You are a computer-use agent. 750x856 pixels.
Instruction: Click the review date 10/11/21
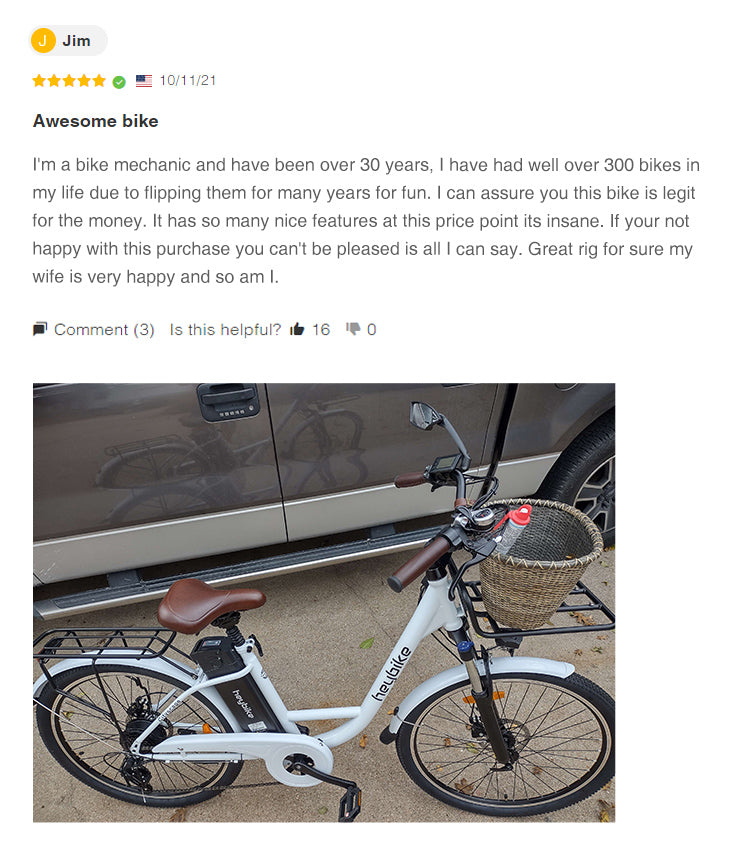188,81
